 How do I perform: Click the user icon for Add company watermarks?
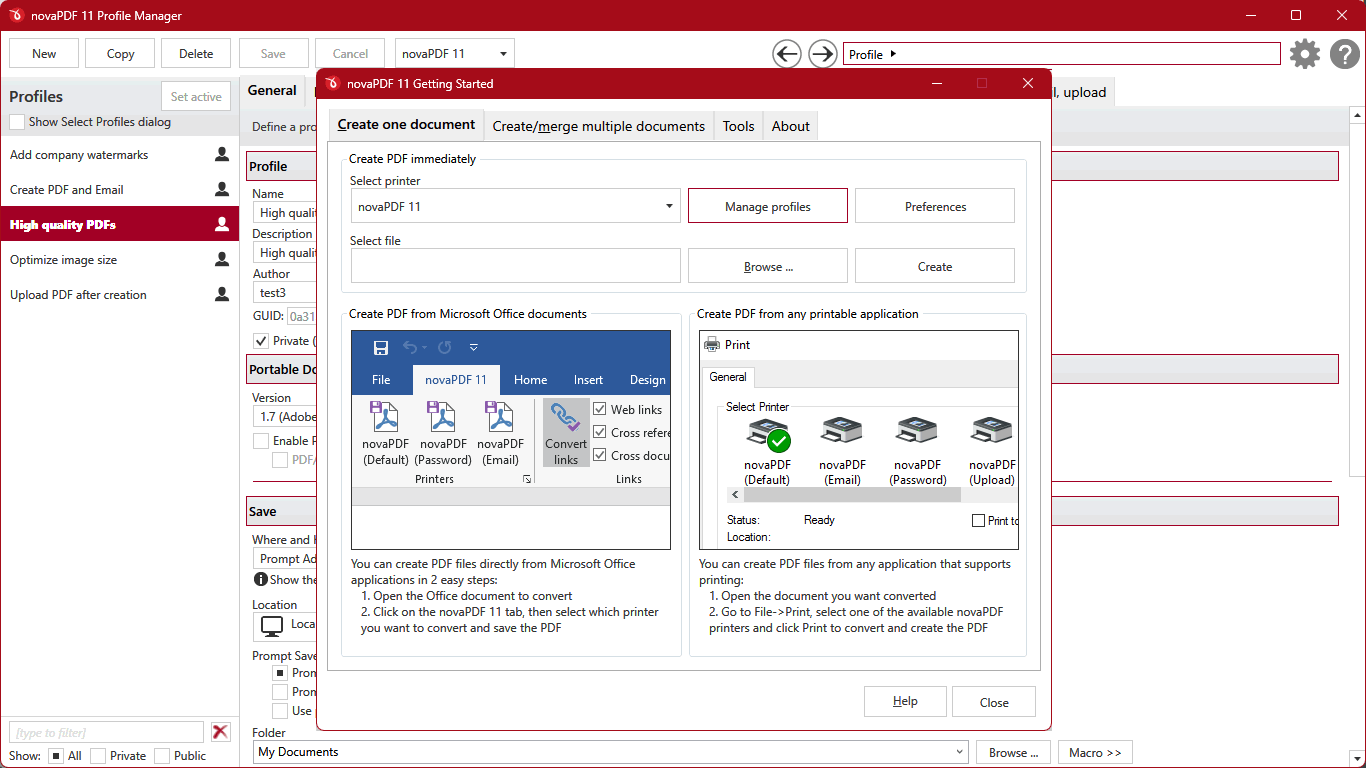coord(222,155)
